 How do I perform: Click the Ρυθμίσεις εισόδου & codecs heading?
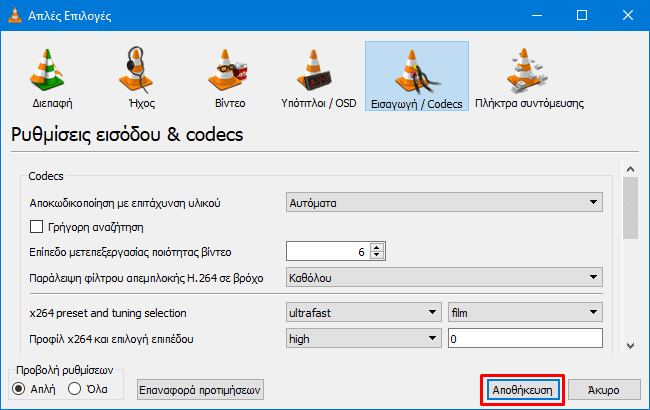point(127,134)
